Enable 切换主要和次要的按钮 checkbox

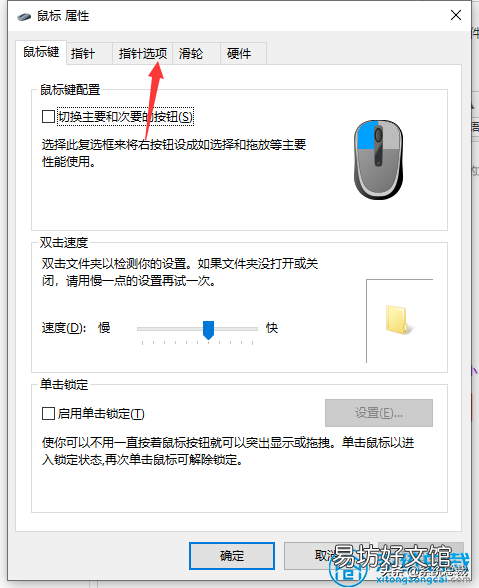point(48,116)
